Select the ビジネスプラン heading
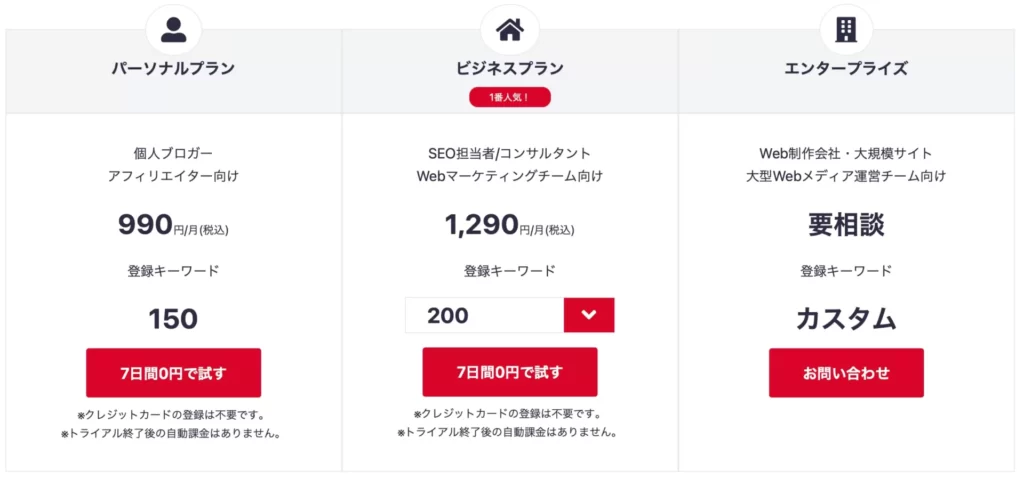 click(x=509, y=68)
